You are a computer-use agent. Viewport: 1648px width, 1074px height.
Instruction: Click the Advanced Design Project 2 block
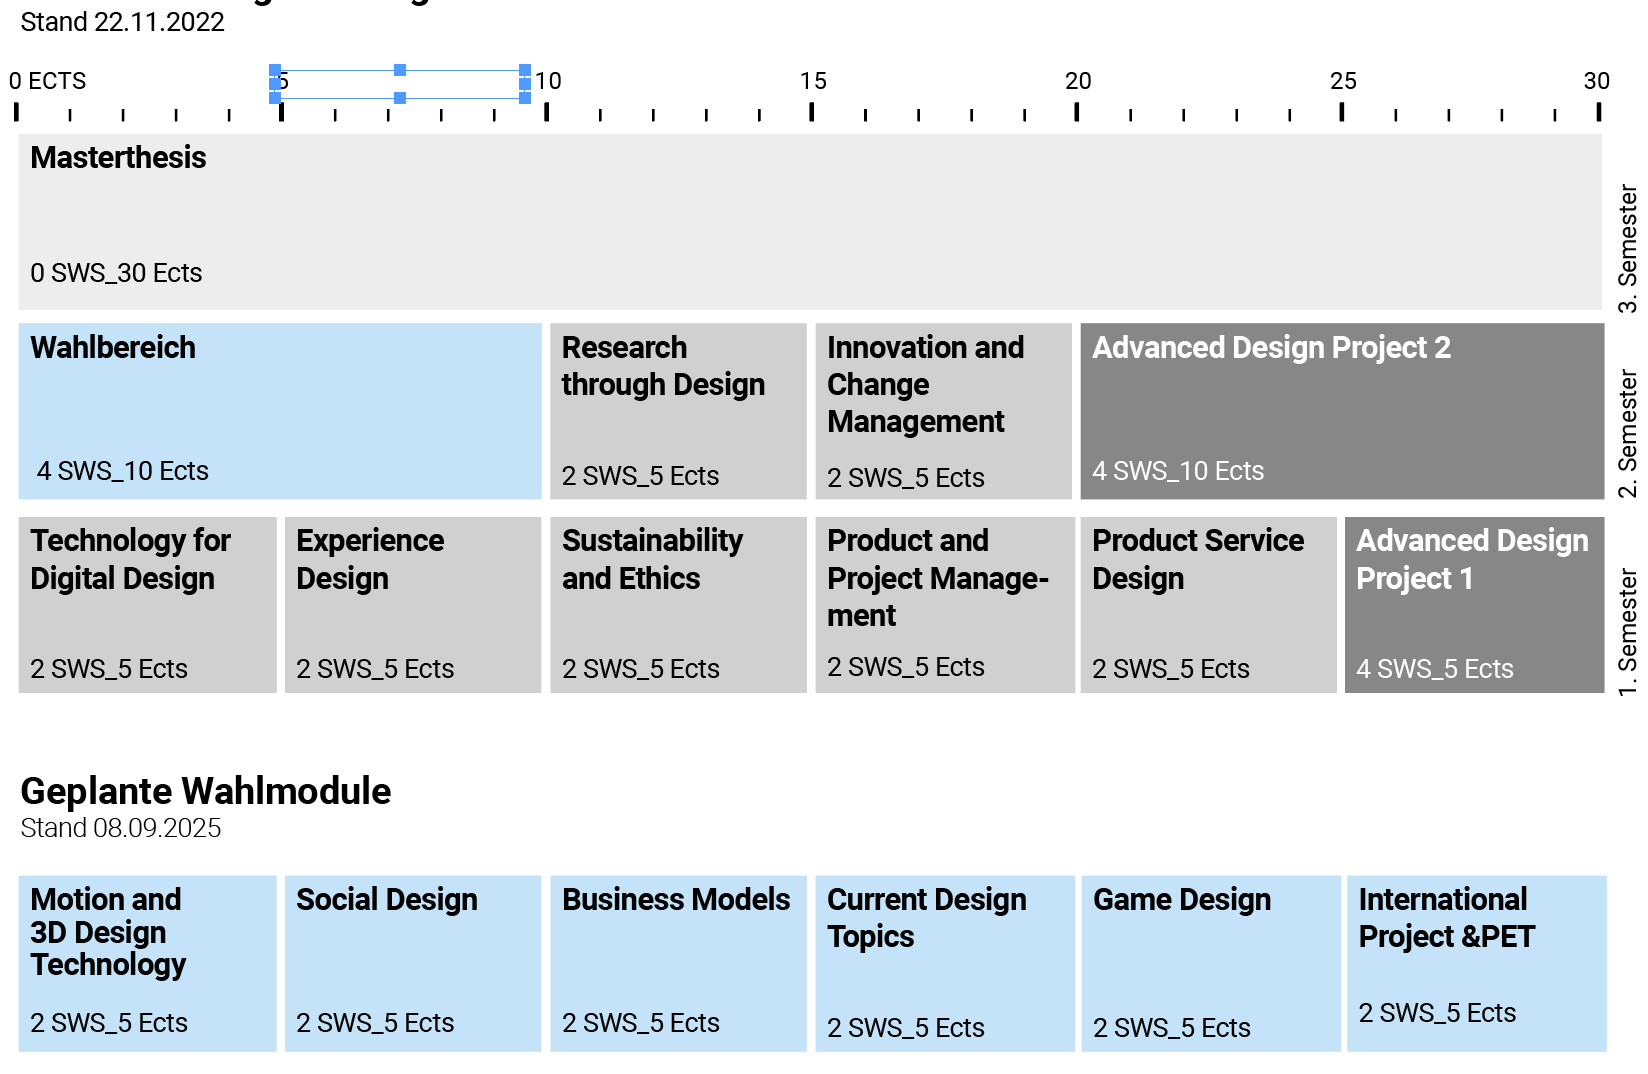click(x=1342, y=411)
